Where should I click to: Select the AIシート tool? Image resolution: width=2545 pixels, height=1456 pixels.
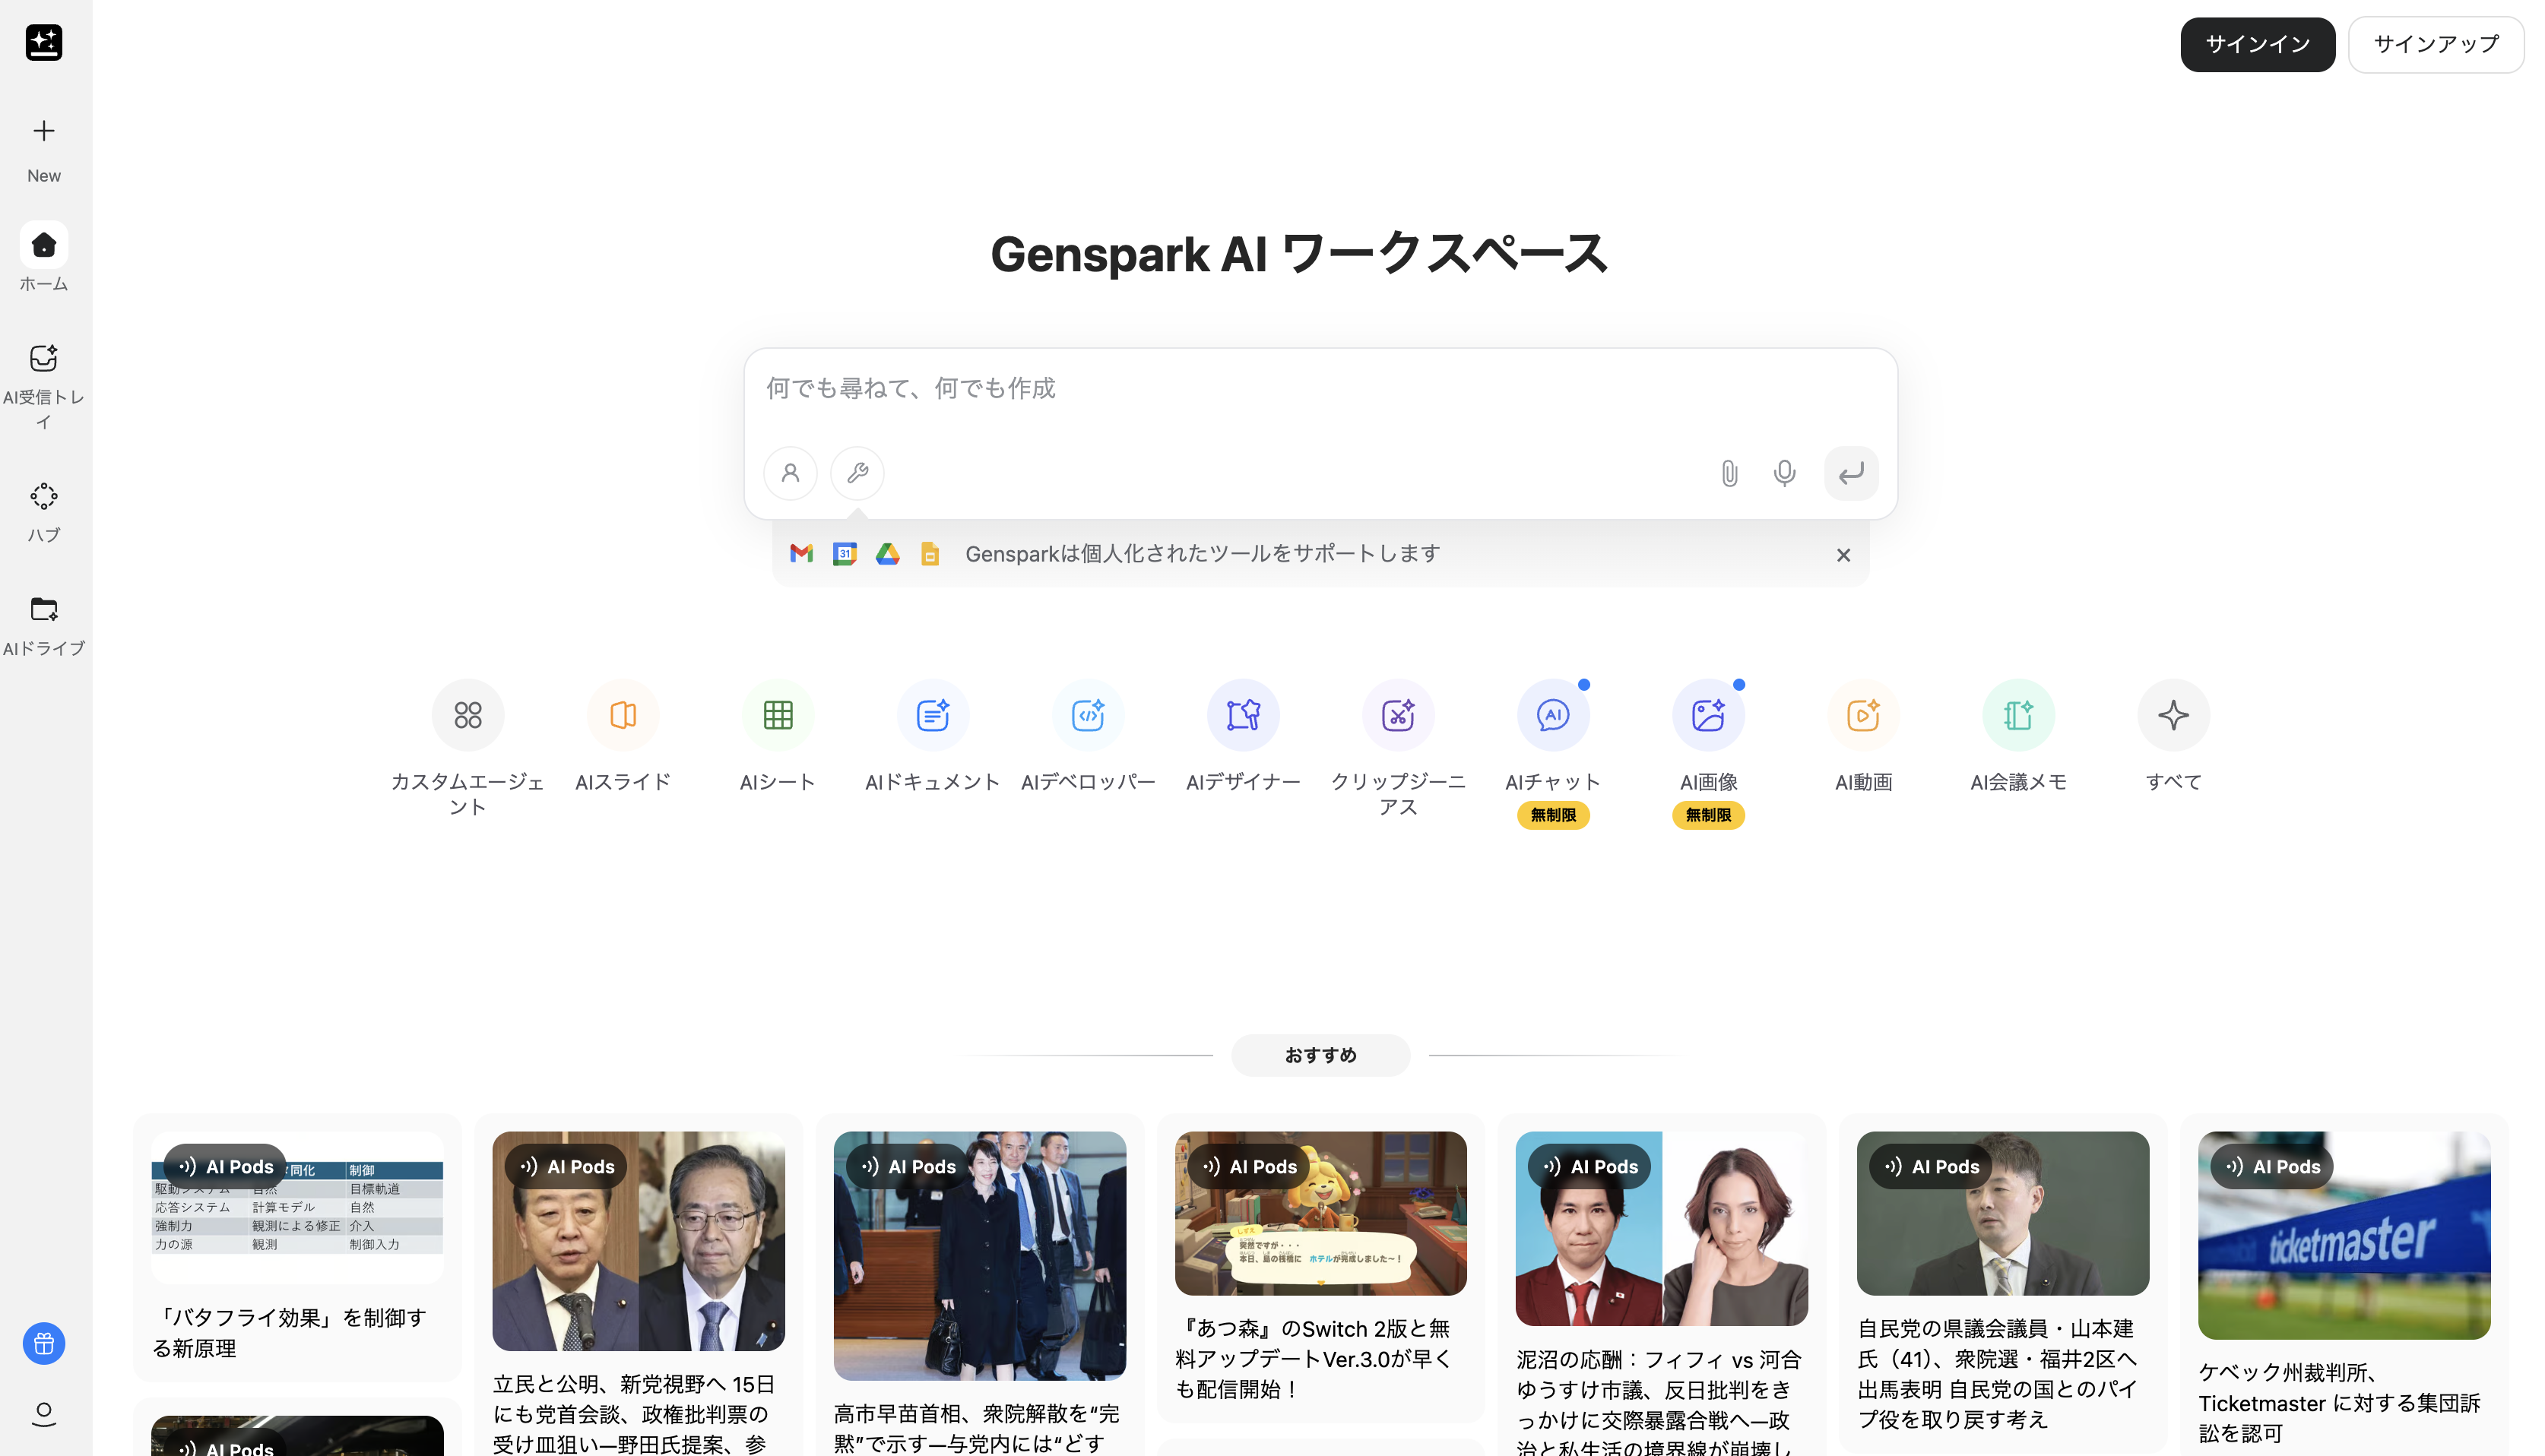coord(777,714)
